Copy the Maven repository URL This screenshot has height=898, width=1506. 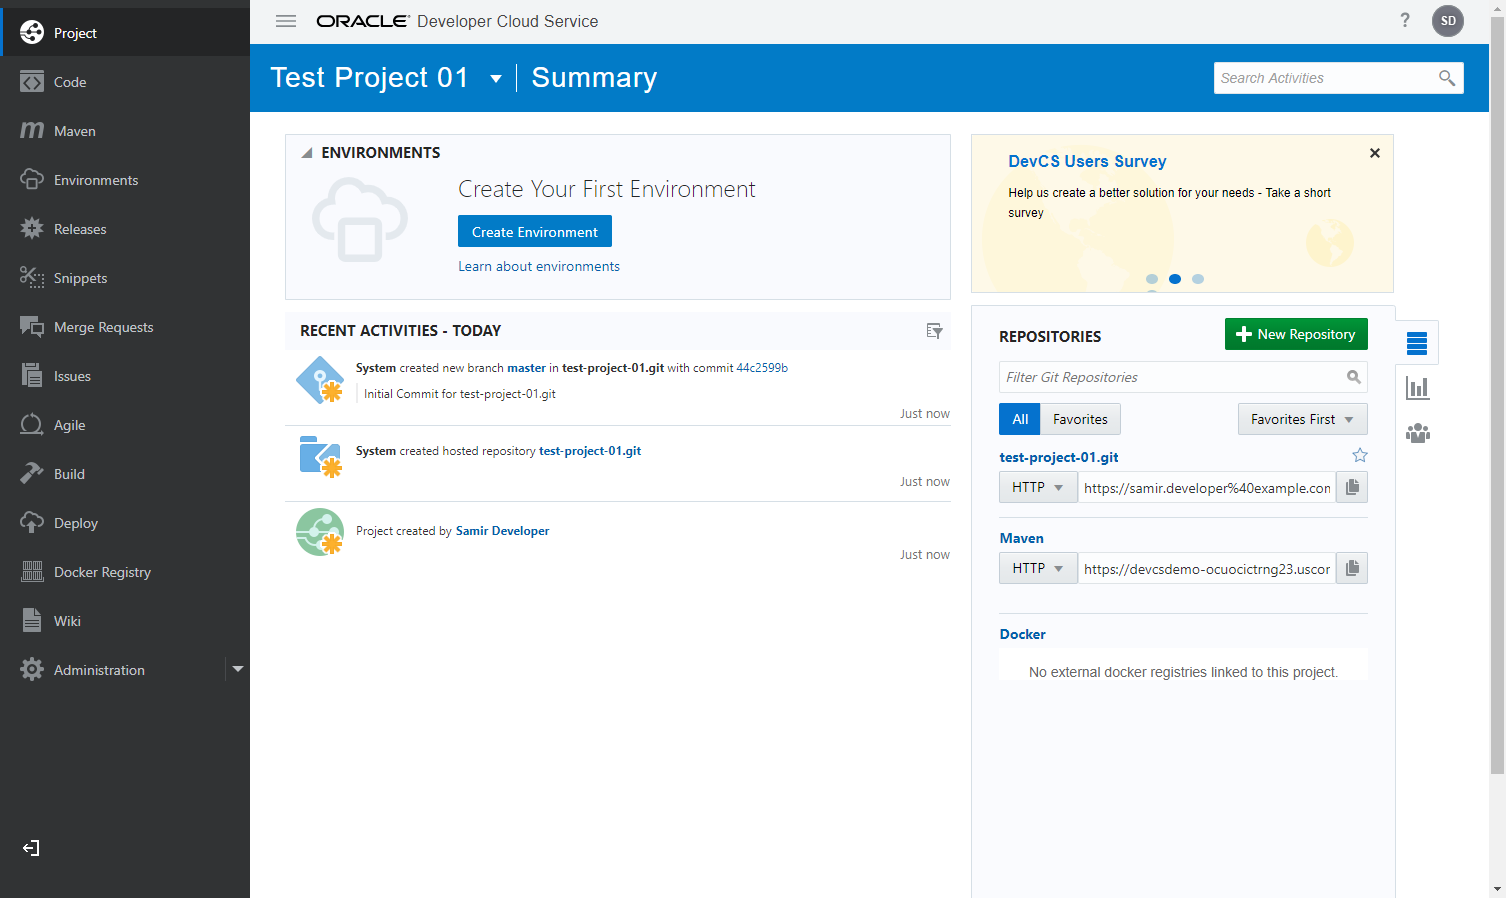click(x=1352, y=568)
